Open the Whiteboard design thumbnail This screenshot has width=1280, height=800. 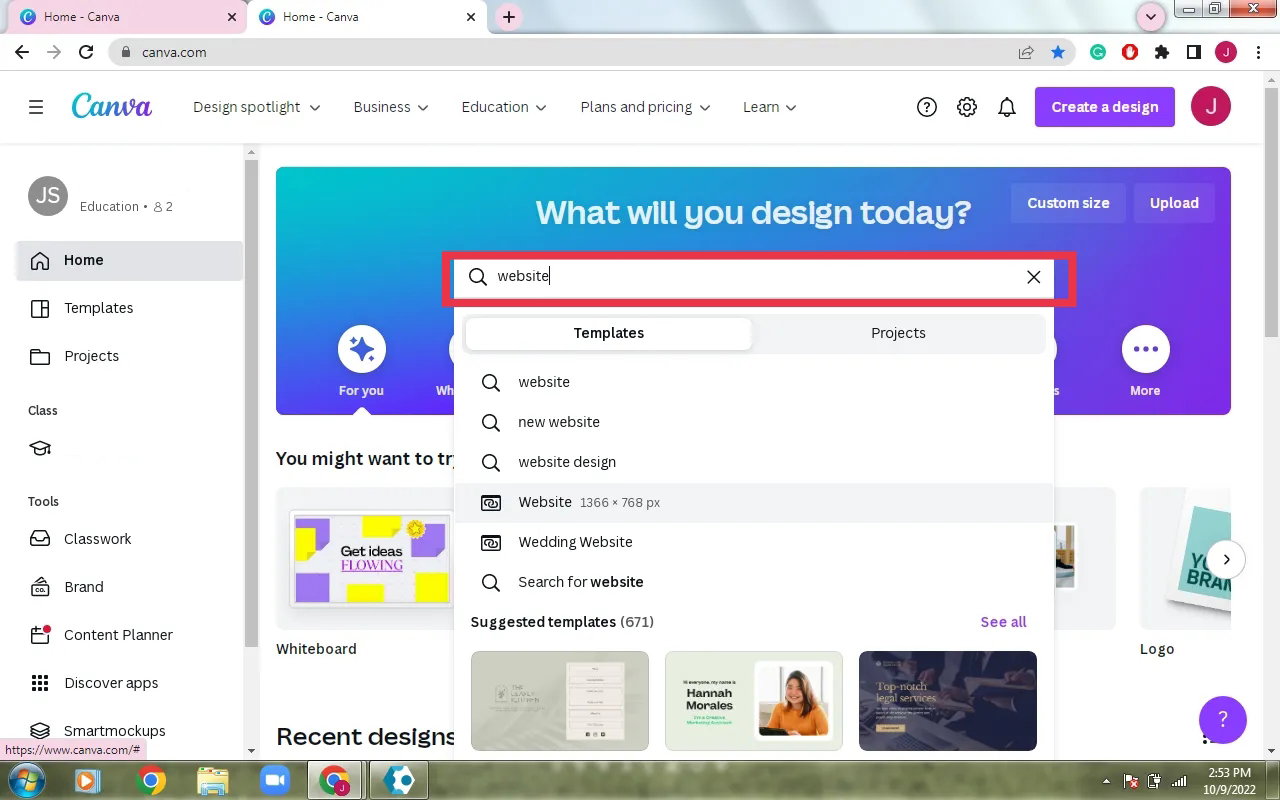(365, 559)
